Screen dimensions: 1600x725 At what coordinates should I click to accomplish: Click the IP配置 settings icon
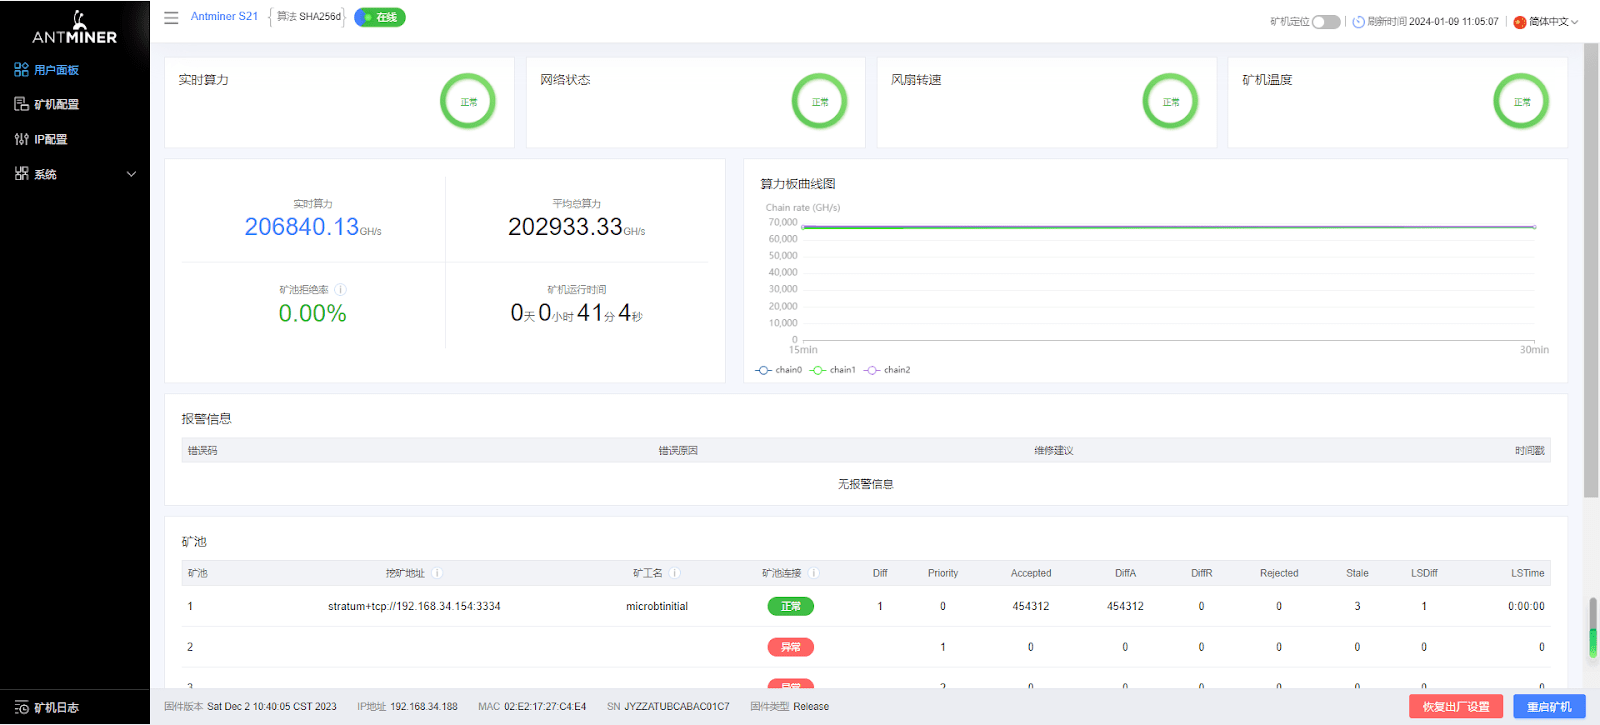(x=21, y=139)
